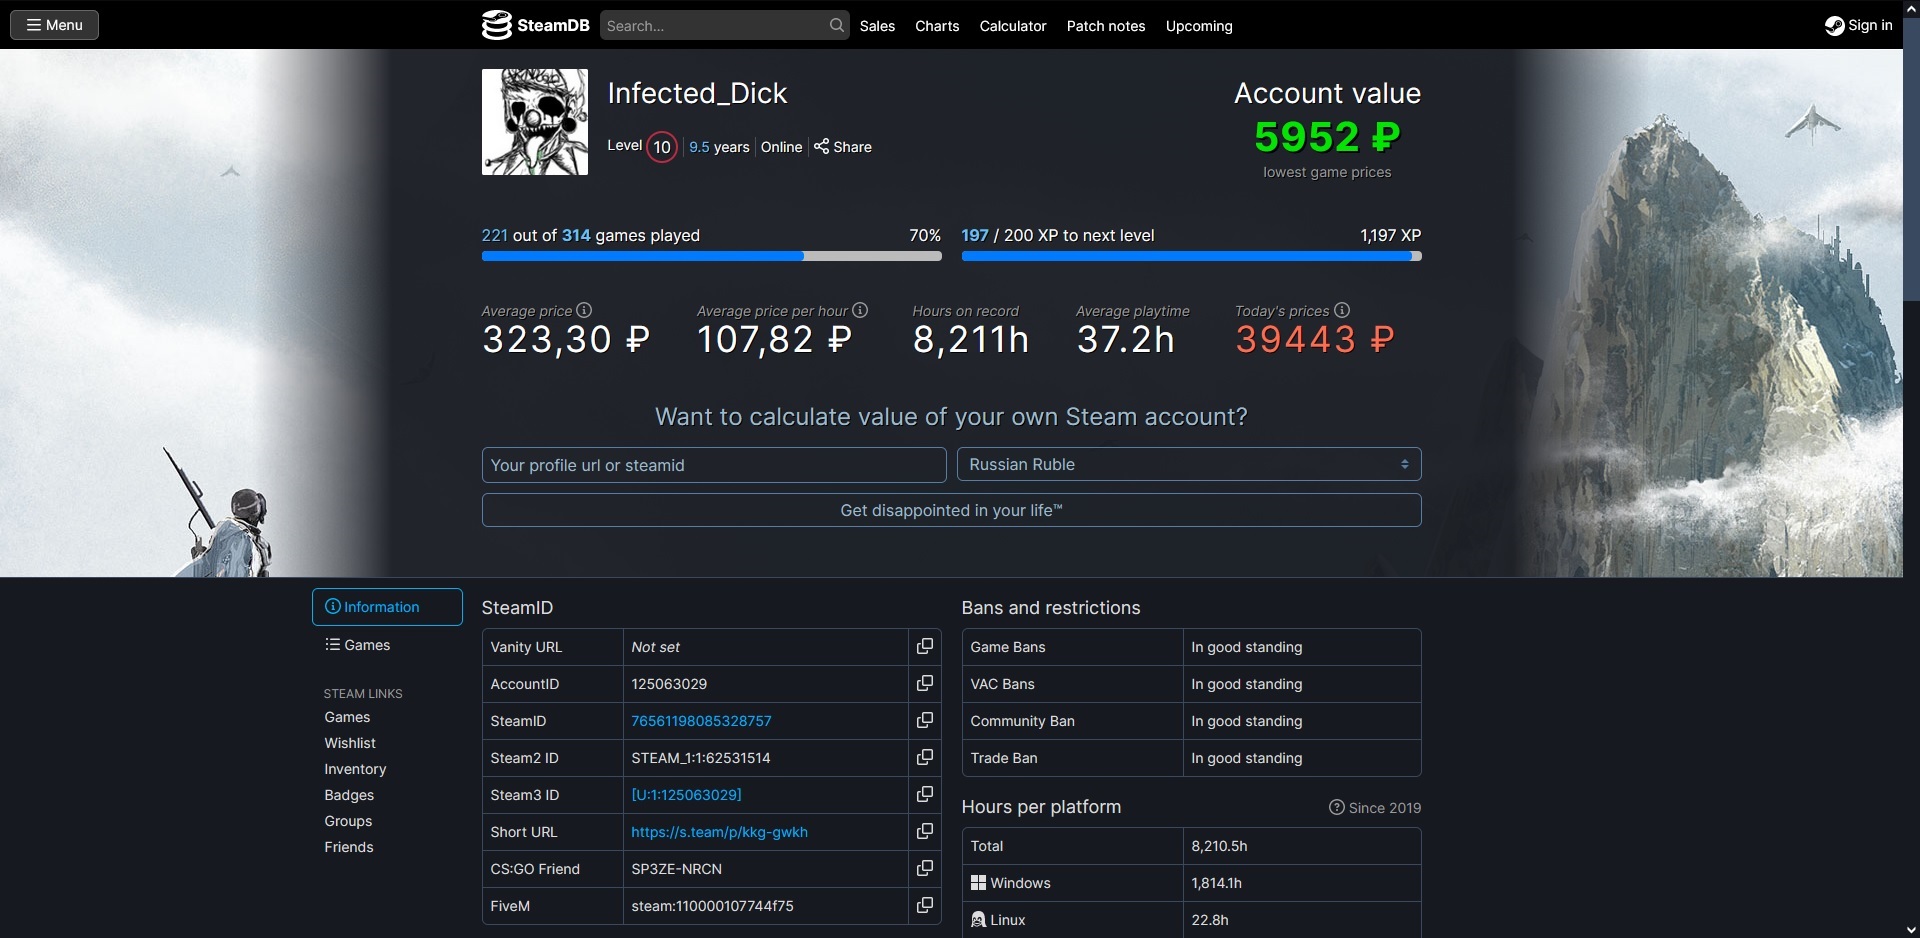Copy the SteamID value
1920x938 pixels.
pyautogui.click(x=924, y=720)
